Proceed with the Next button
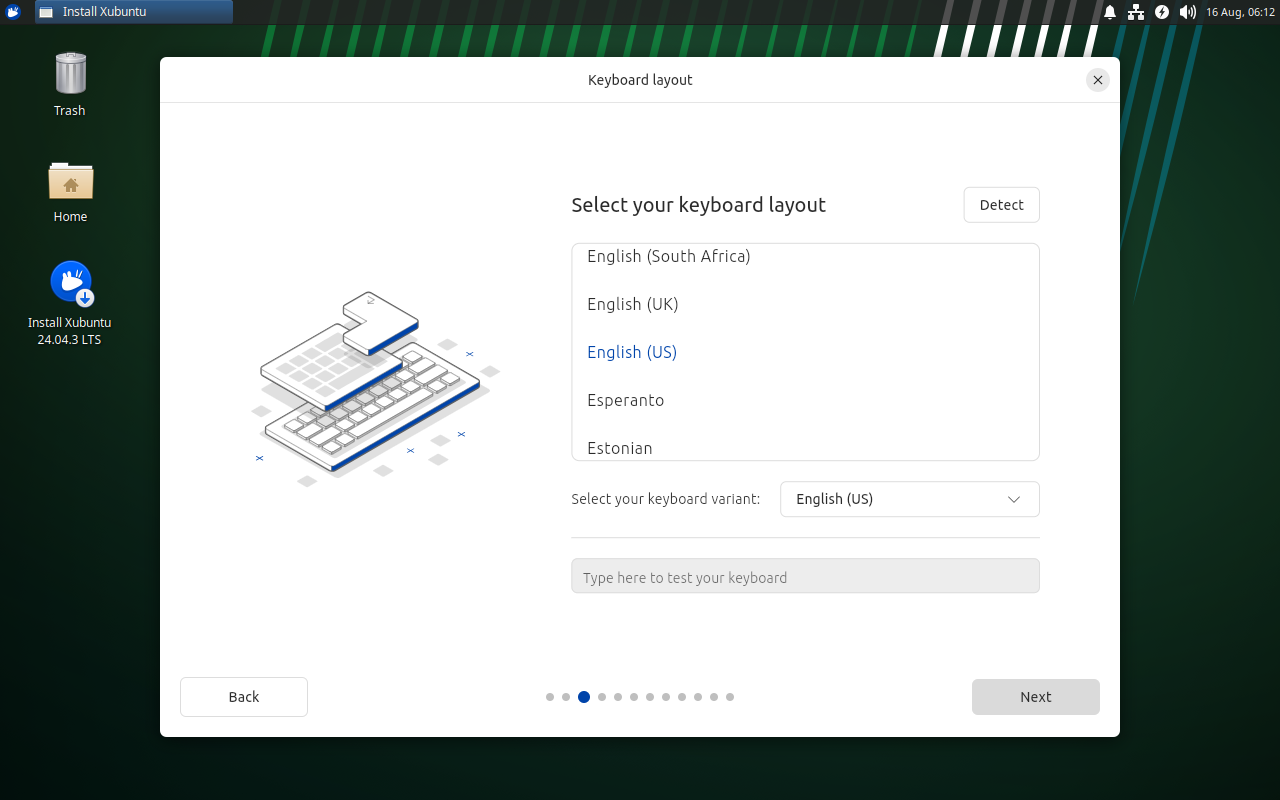This screenshot has width=1280, height=800. [1036, 697]
